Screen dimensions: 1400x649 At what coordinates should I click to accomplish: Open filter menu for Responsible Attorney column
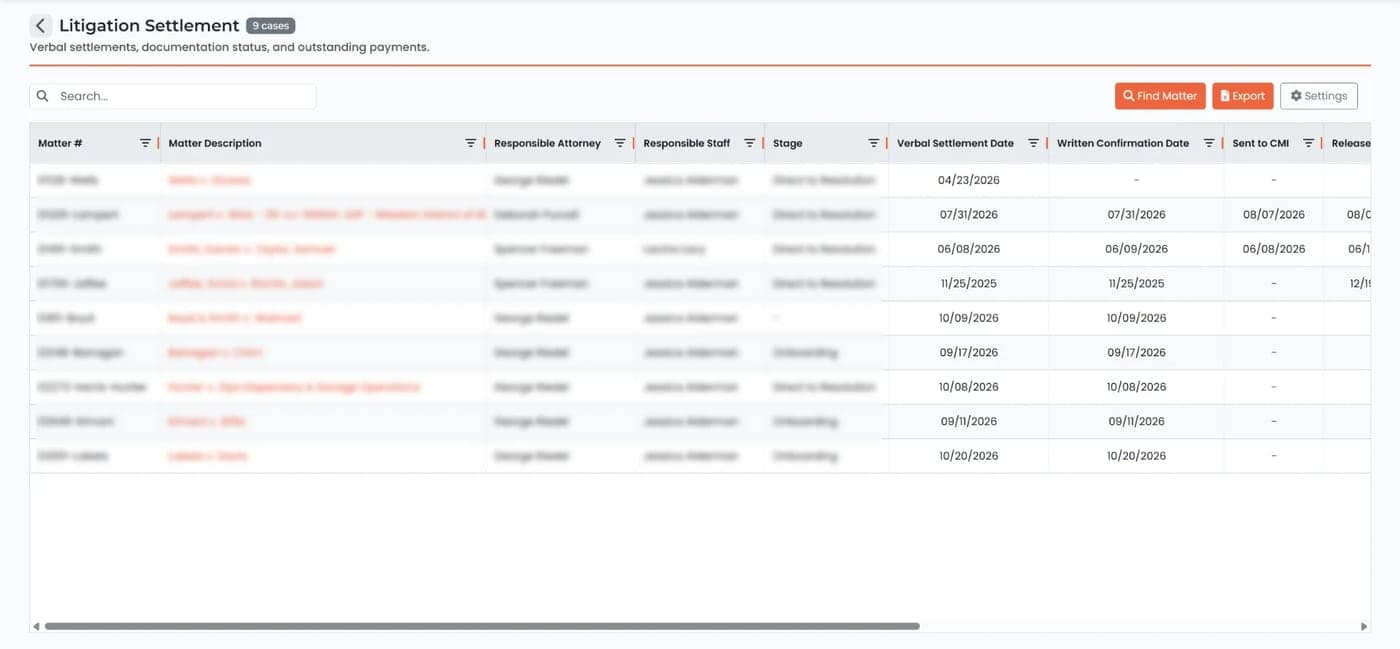(620, 143)
